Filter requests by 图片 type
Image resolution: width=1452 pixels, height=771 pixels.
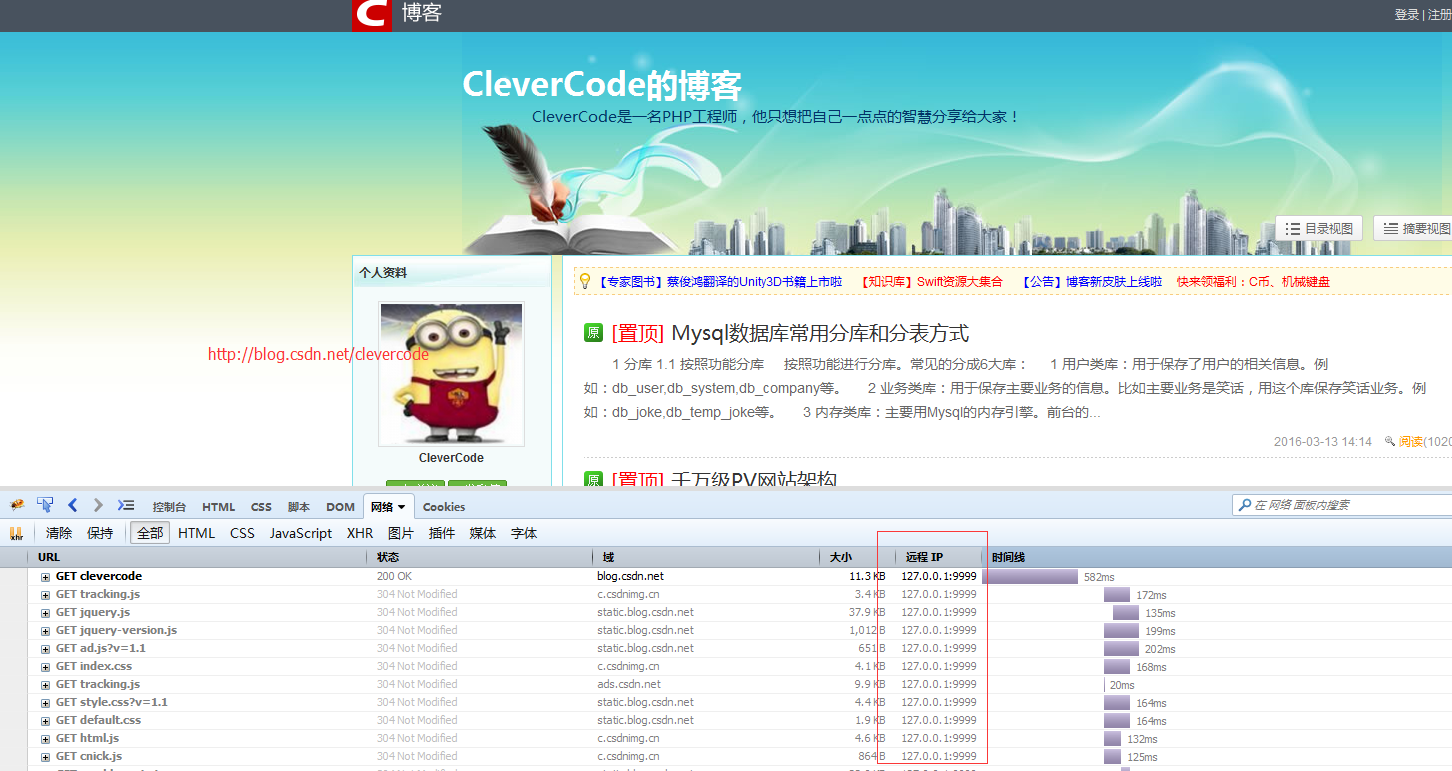pyautogui.click(x=401, y=533)
